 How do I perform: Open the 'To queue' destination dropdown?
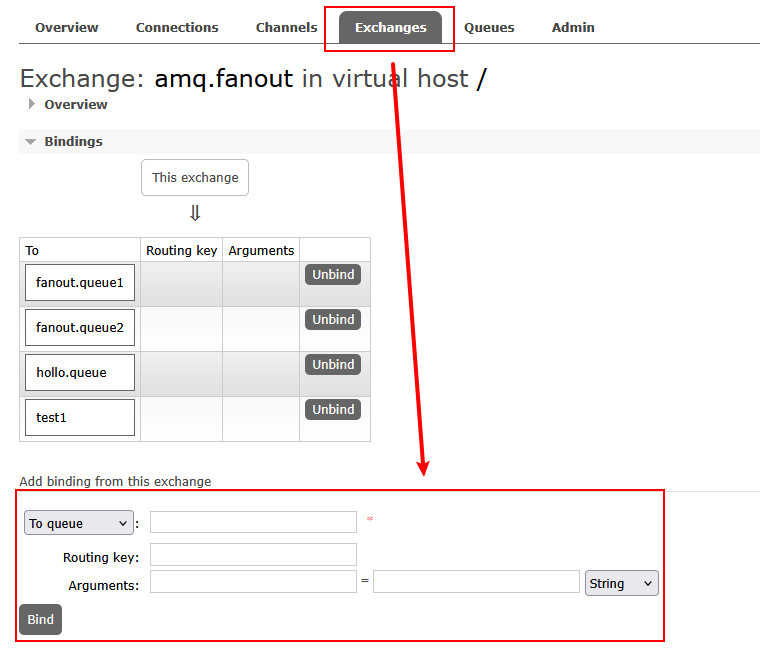[78, 523]
